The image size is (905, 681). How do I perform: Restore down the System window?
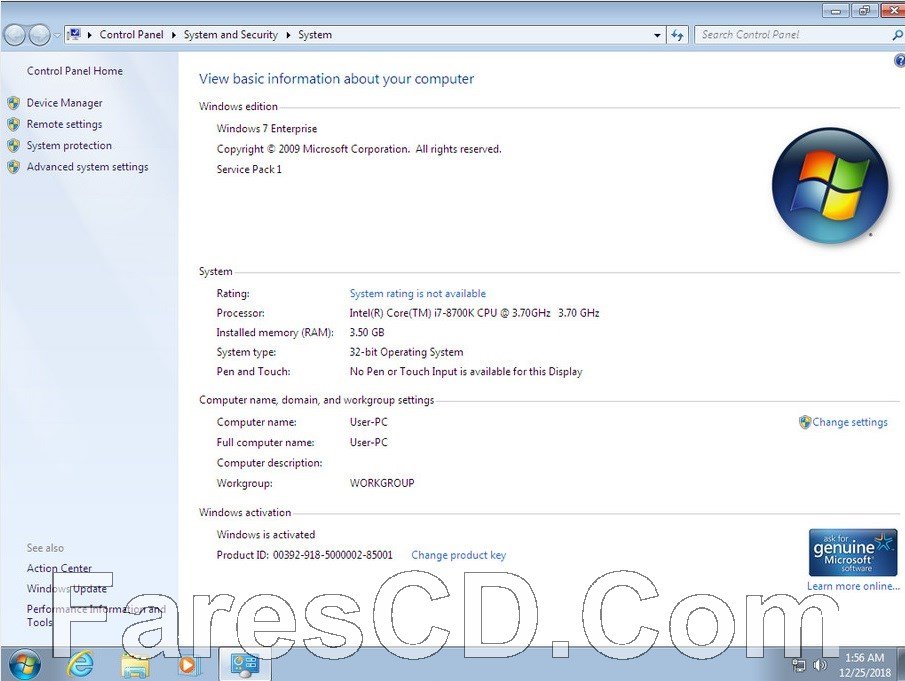point(865,10)
